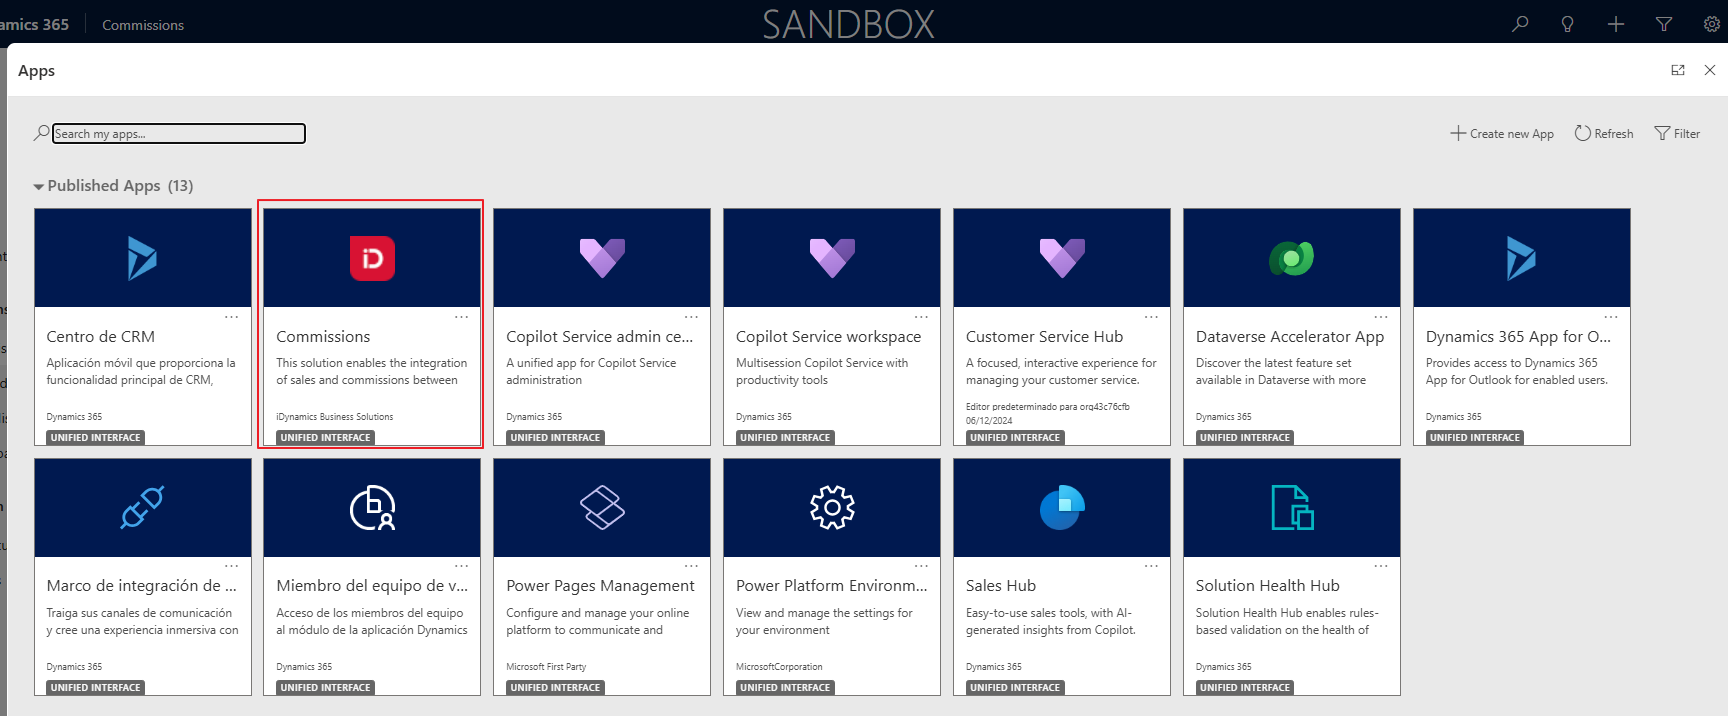Click the plus quick create icon

(x=1616, y=23)
